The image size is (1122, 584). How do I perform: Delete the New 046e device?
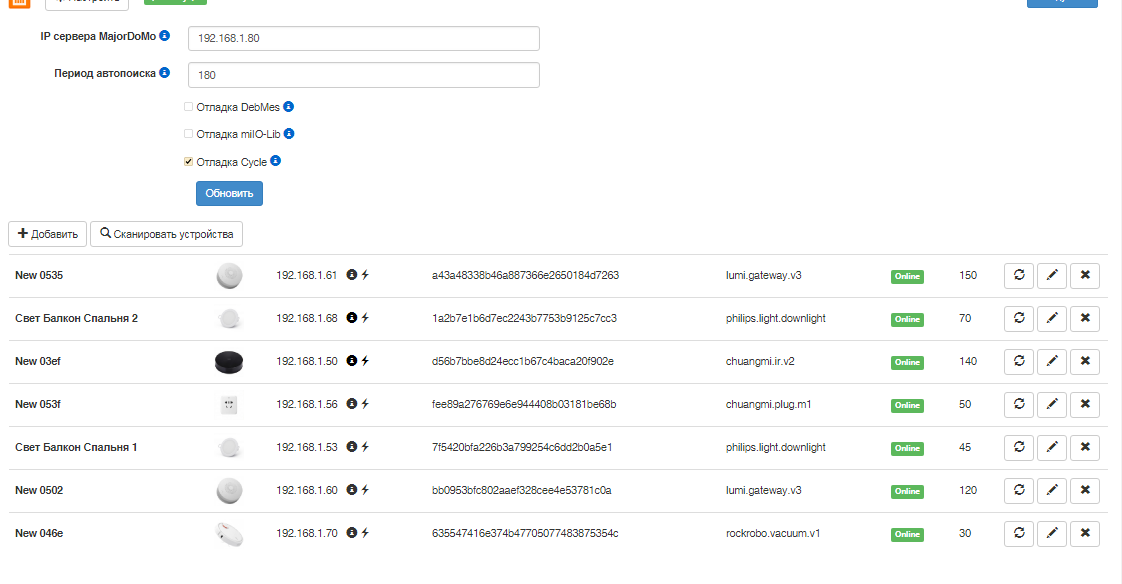coord(1085,533)
